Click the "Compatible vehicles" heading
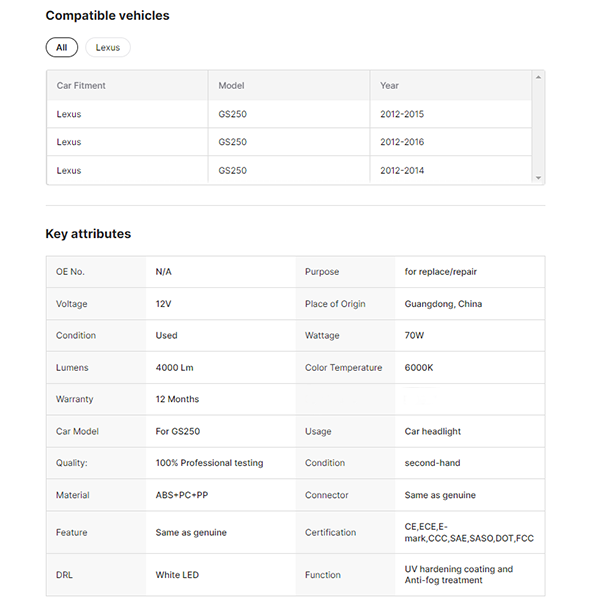This screenshot has width=600, height=600. [107, 15]
